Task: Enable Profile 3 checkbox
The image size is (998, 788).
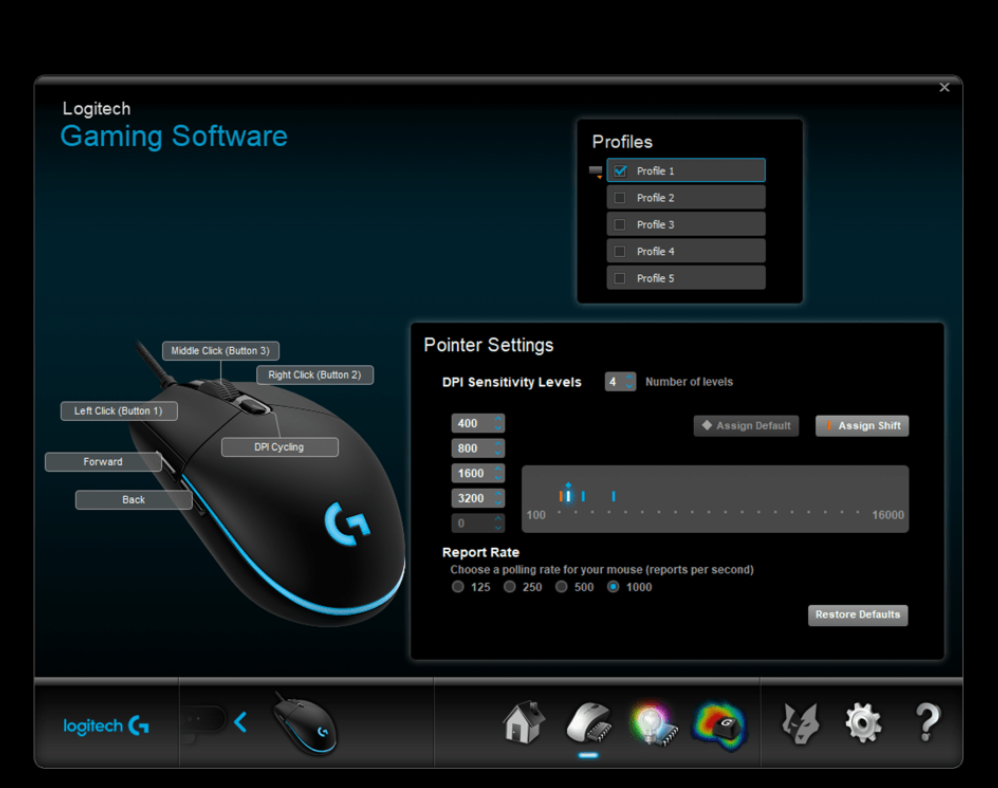Action: [620, 225]
